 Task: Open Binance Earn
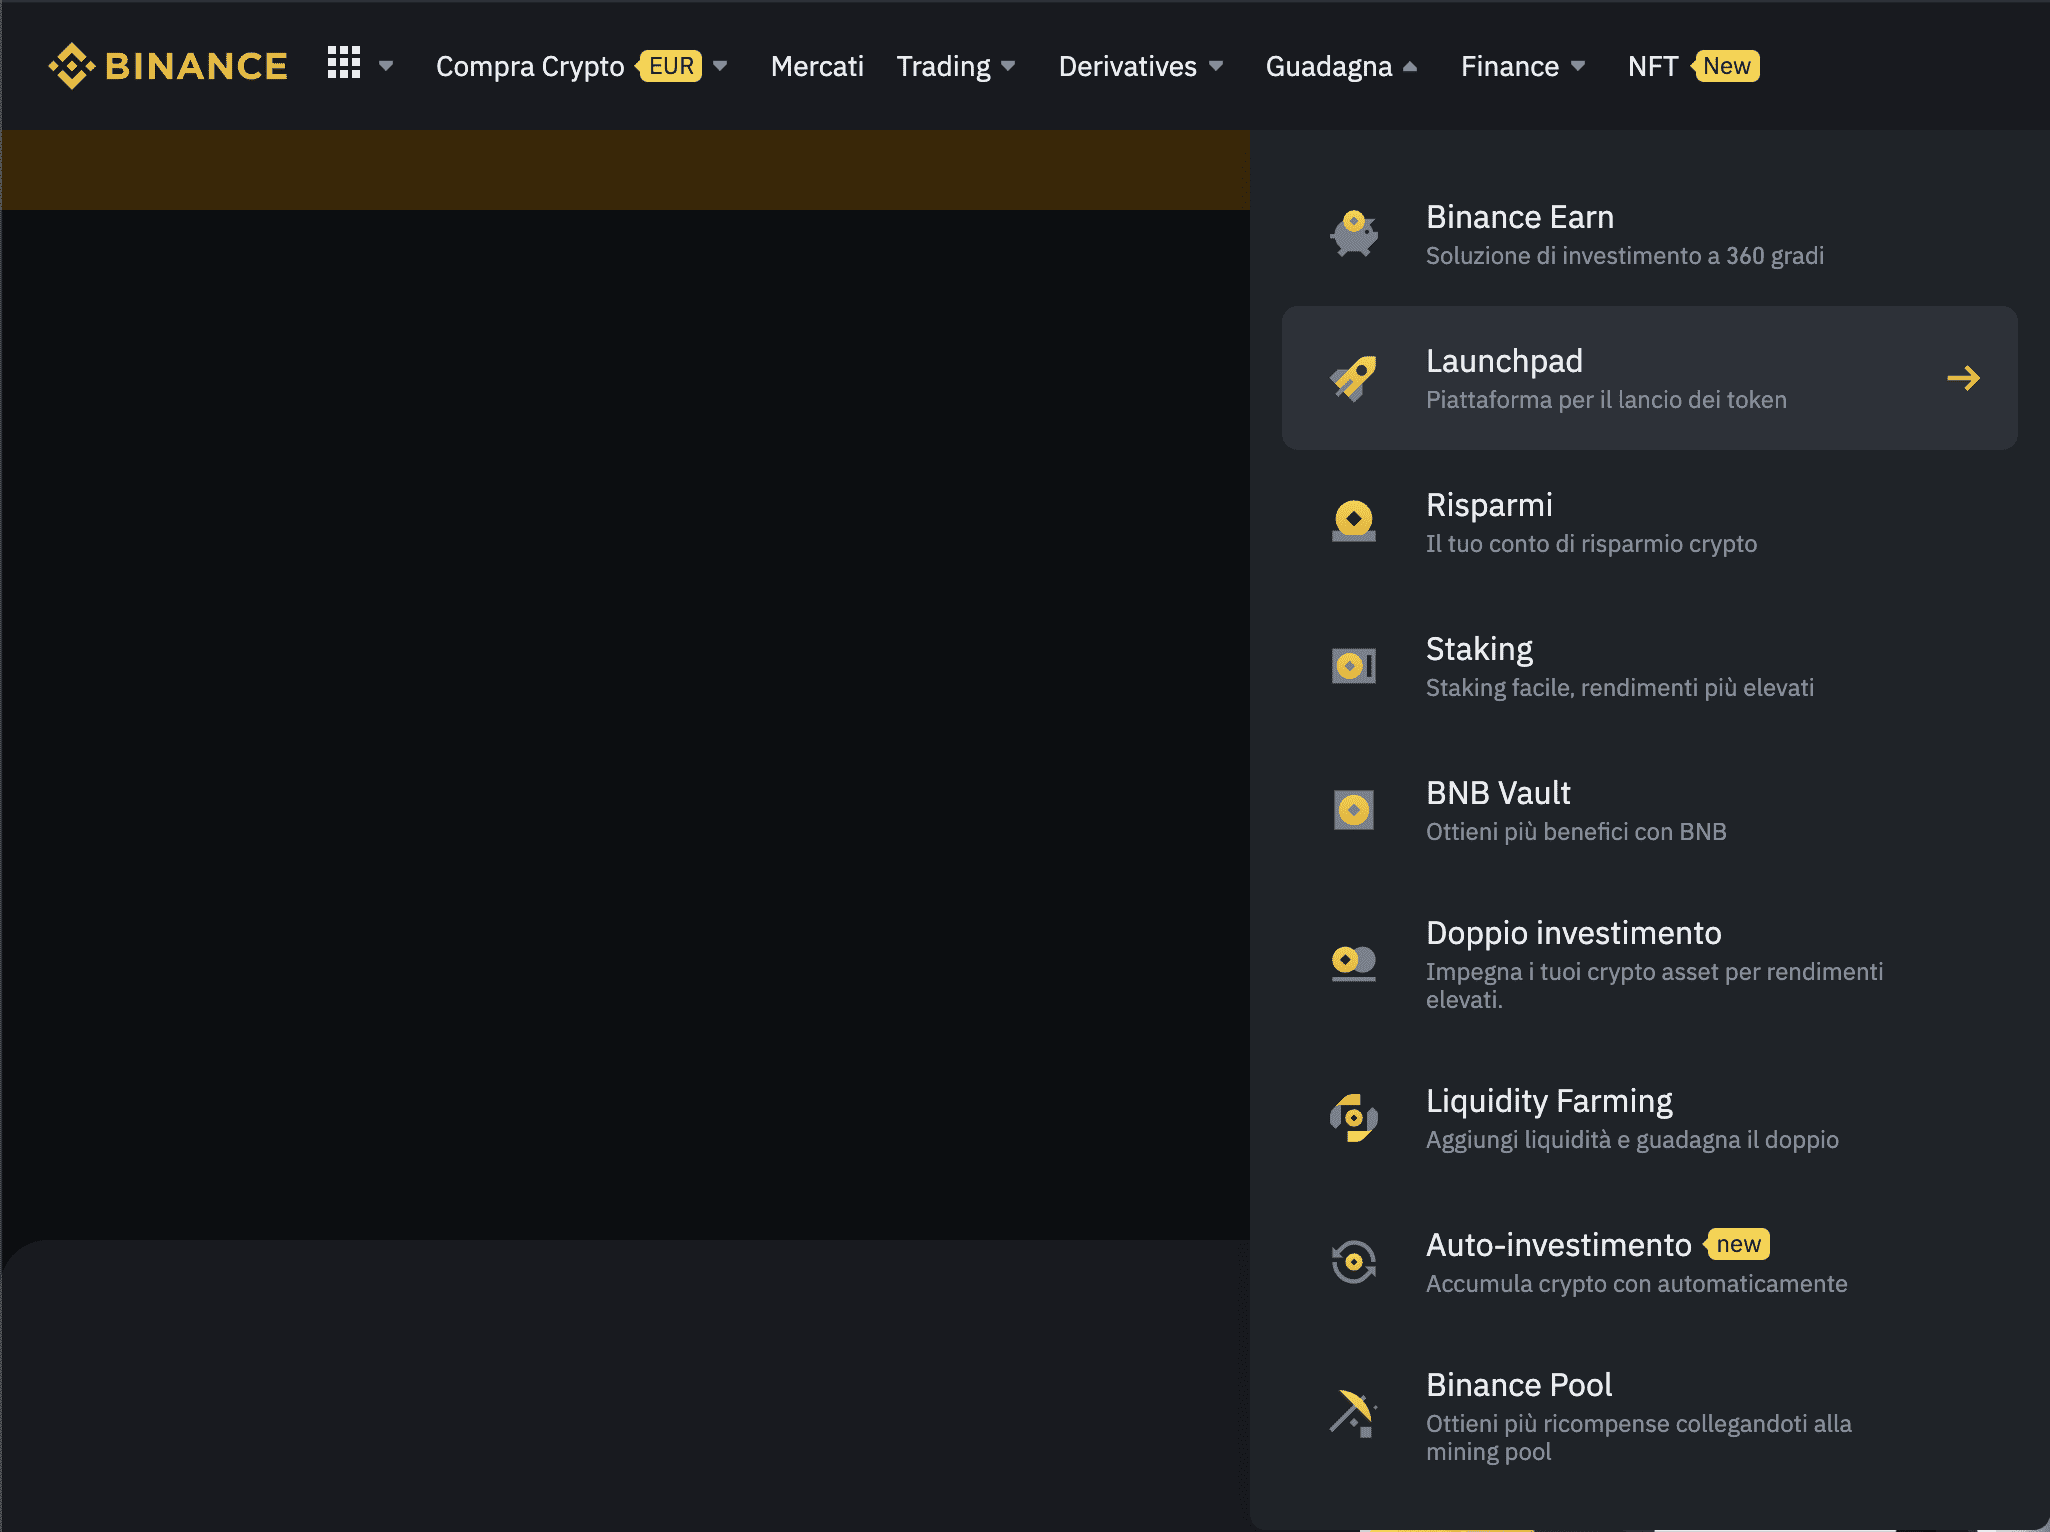(x=1650, y=234)
